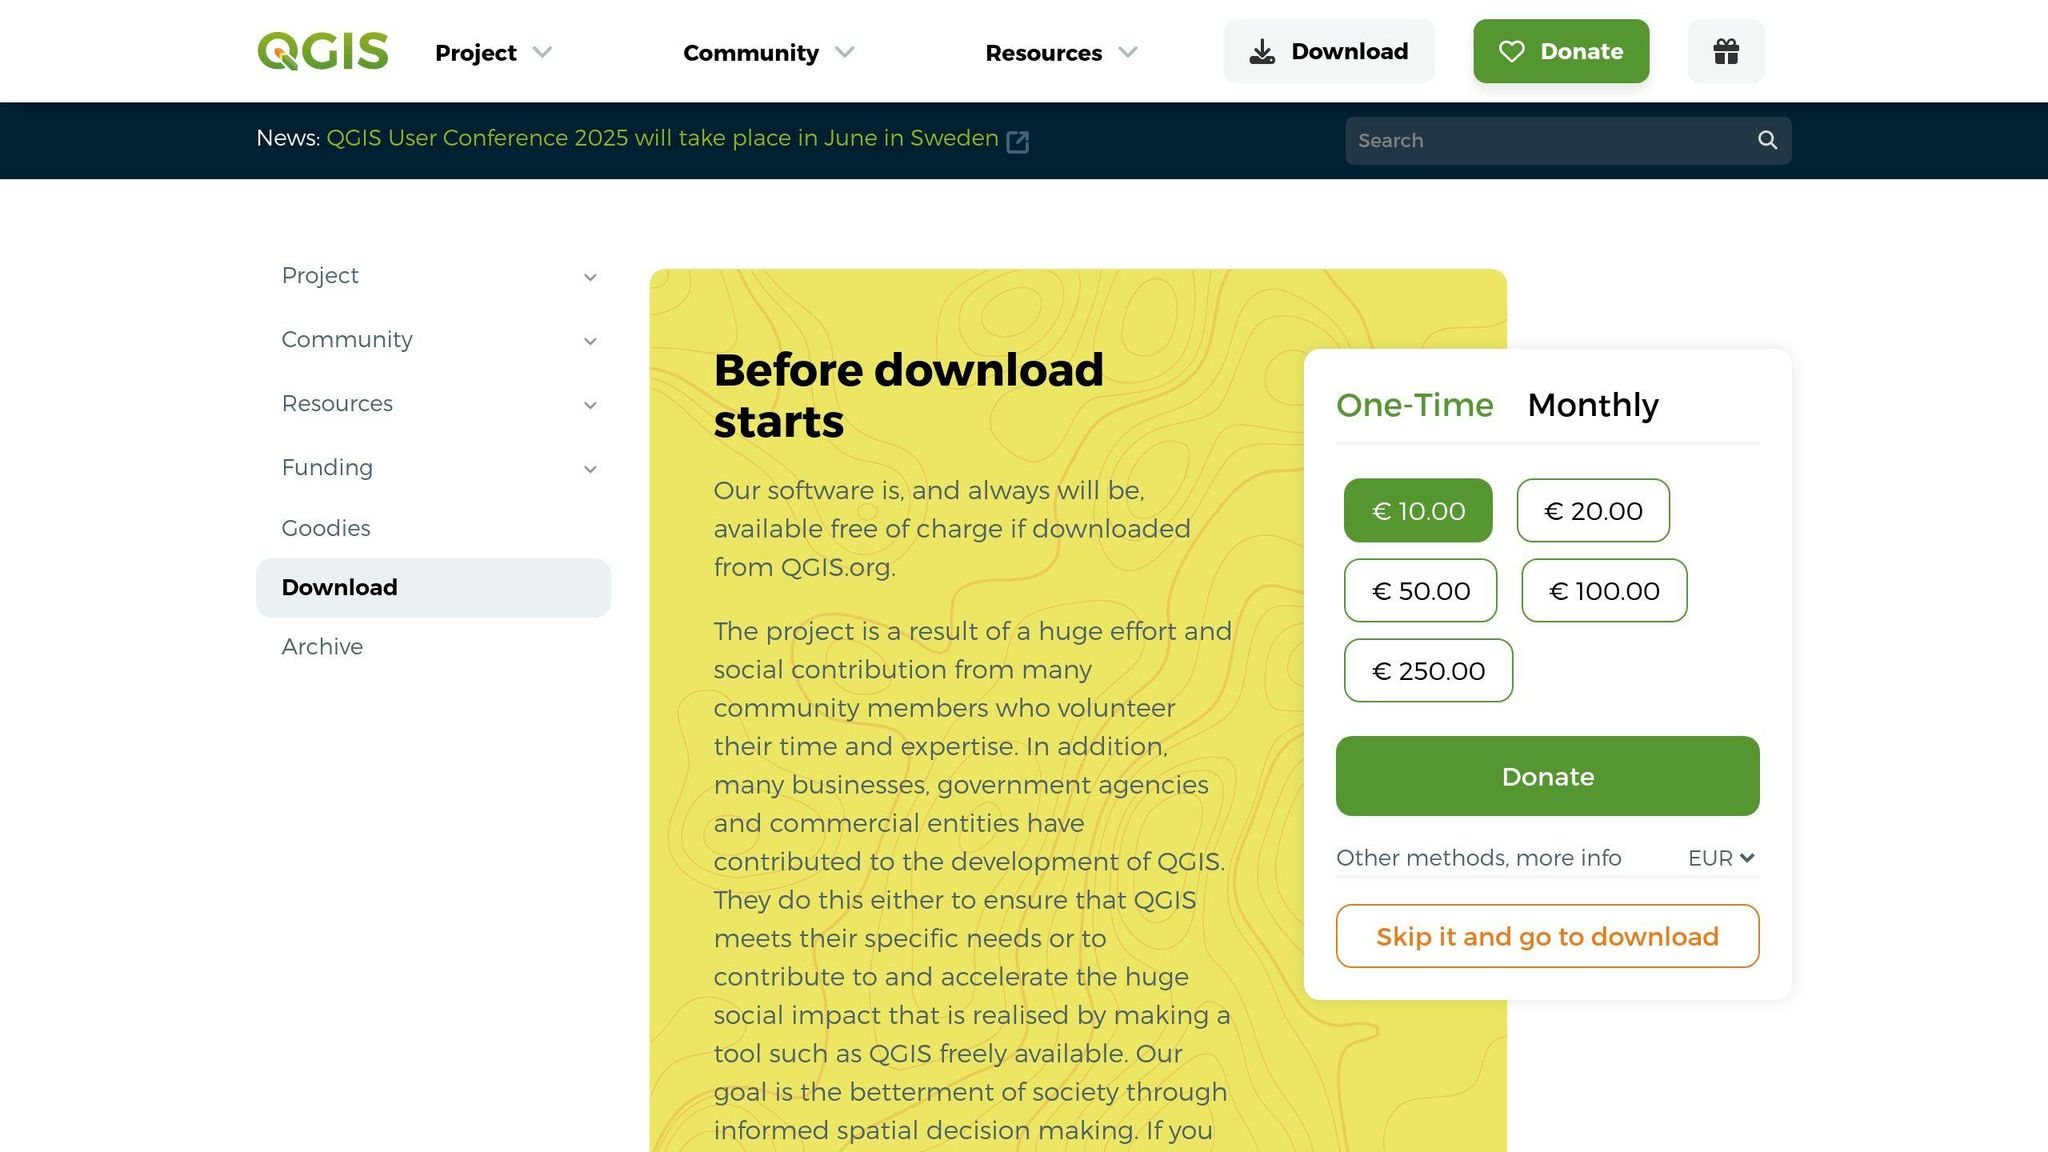Viewport: 2048px width, 1152px height.
Task: Click the search magnifier icon
Action: pyautogui.click(x=1767, y=140)
